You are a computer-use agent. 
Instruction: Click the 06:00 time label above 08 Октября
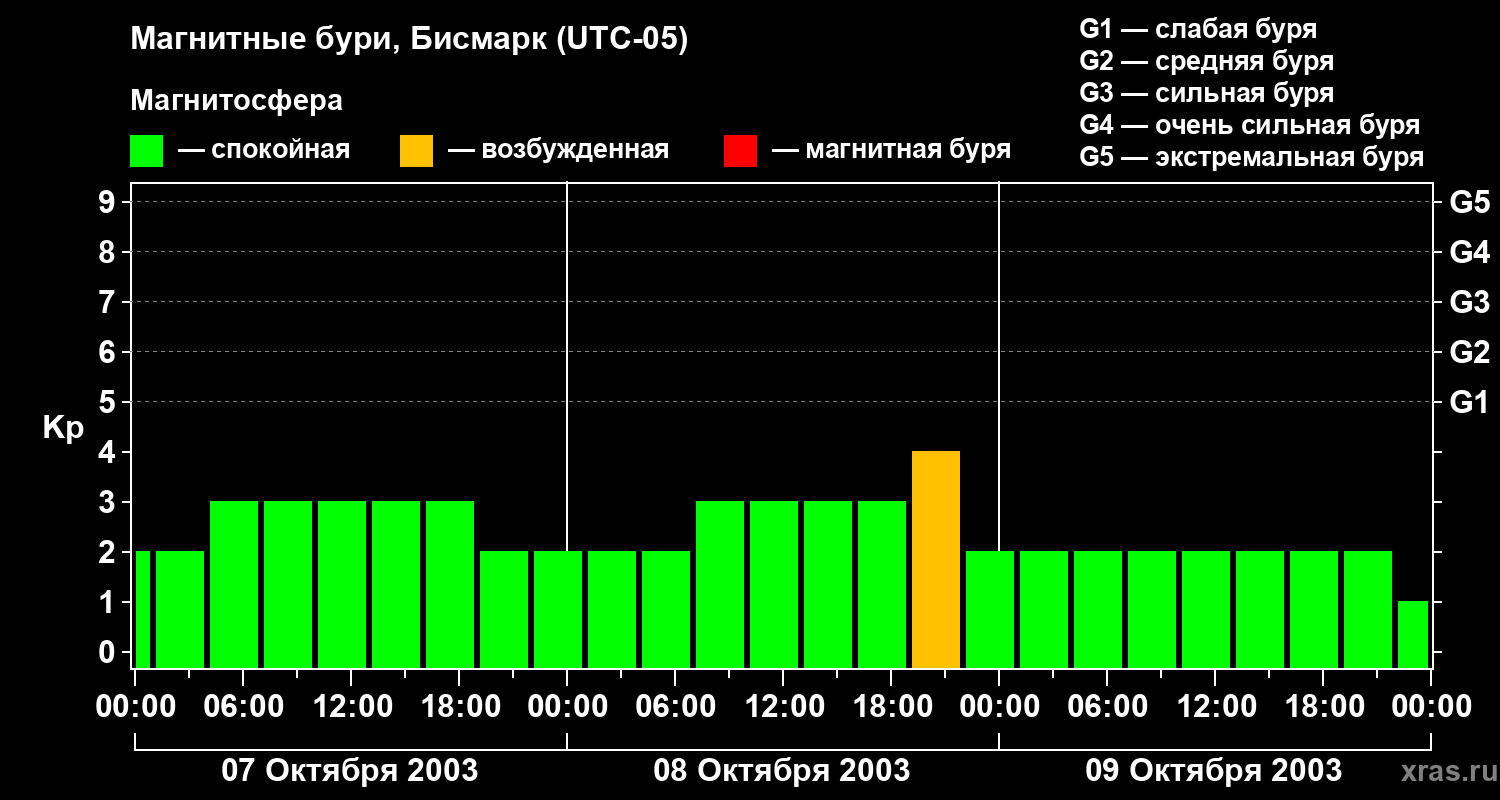click(x=675, y=707)
